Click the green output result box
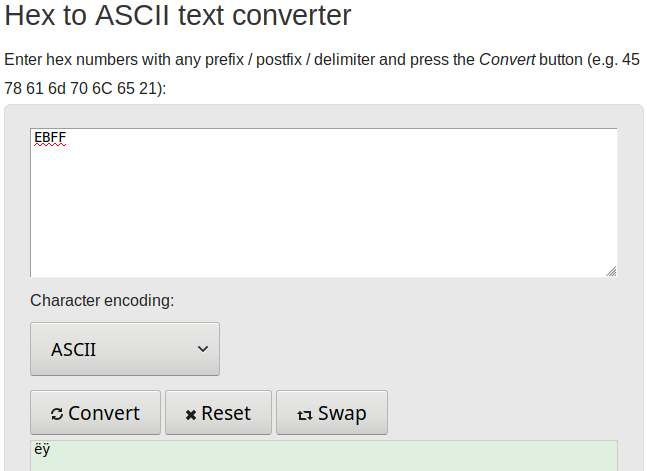 324,456
